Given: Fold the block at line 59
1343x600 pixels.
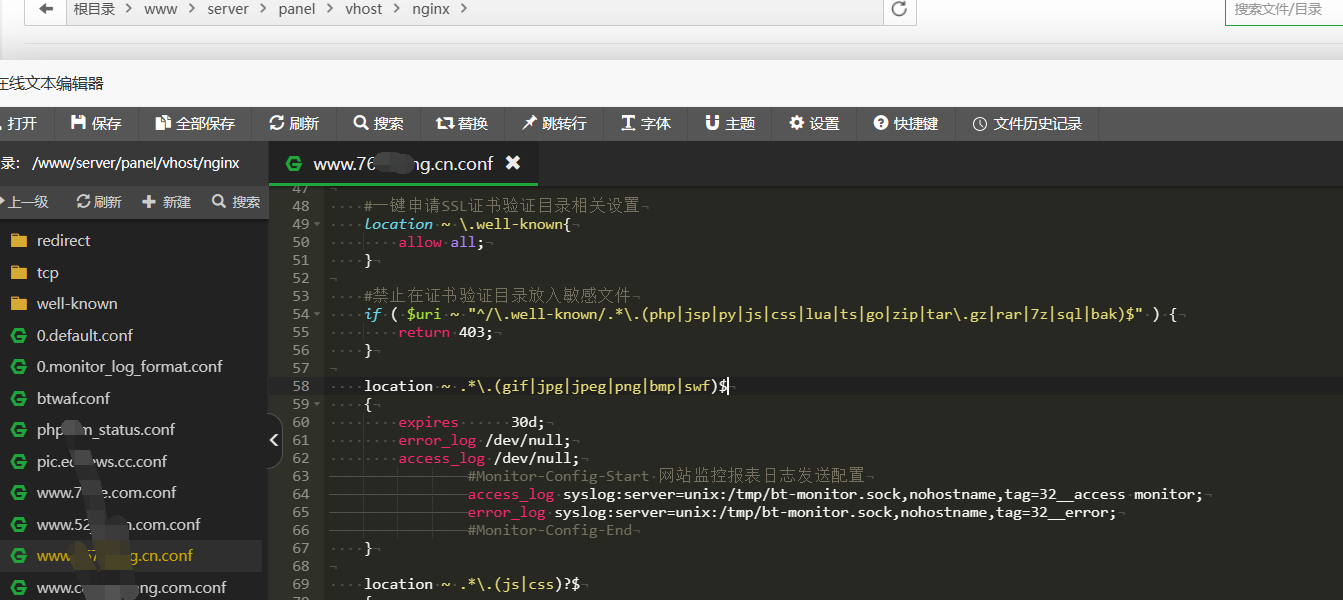Looking at the screenshot, I should tap(317, 404).
